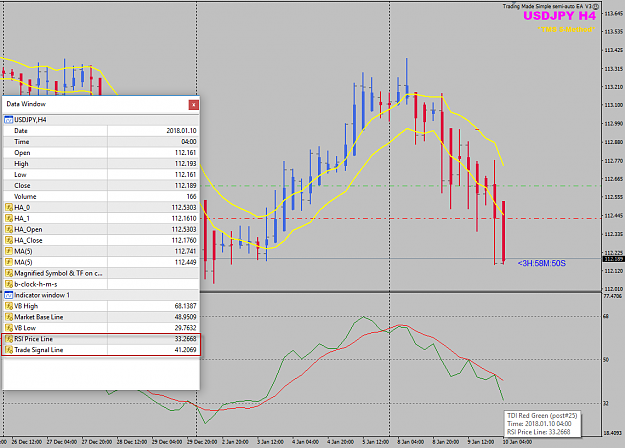Select the Market Base Line value 48.9509
The width and height of the screenshot is (625, 448).
coord(185,317)
